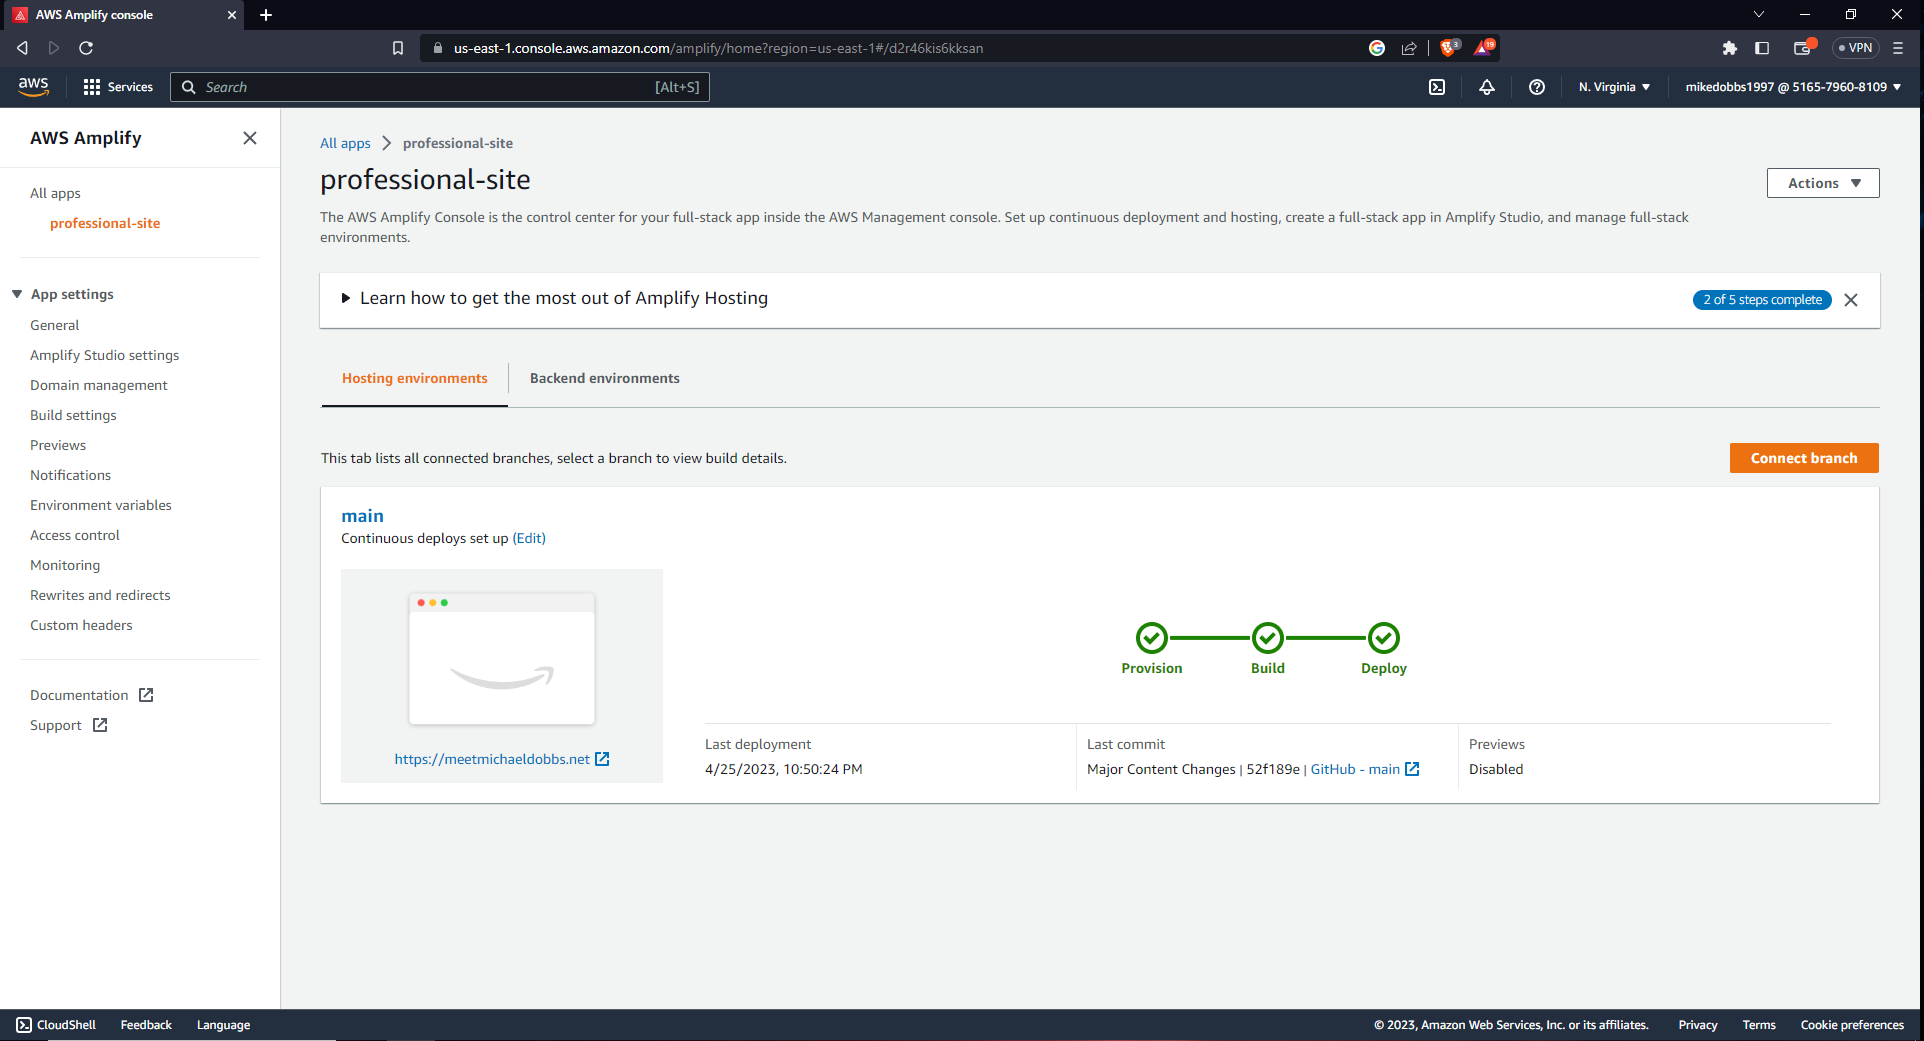The height and width of the screenshot is (1041, 1924).
Task: Open Environment variables in the sidebar
Action: [x=101, y=505]
